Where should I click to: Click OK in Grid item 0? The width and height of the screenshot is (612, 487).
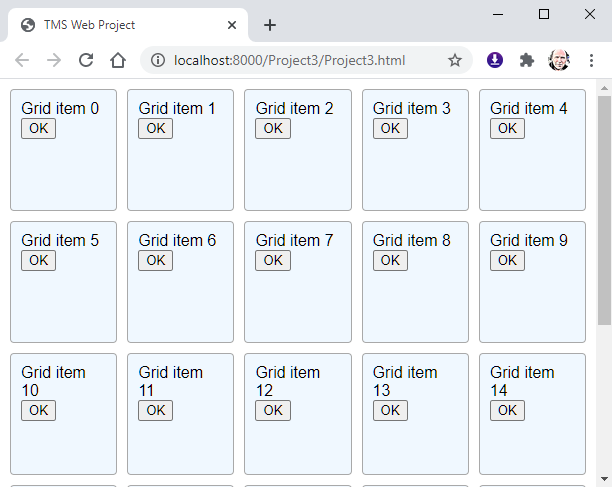click(x=38, y=128)
